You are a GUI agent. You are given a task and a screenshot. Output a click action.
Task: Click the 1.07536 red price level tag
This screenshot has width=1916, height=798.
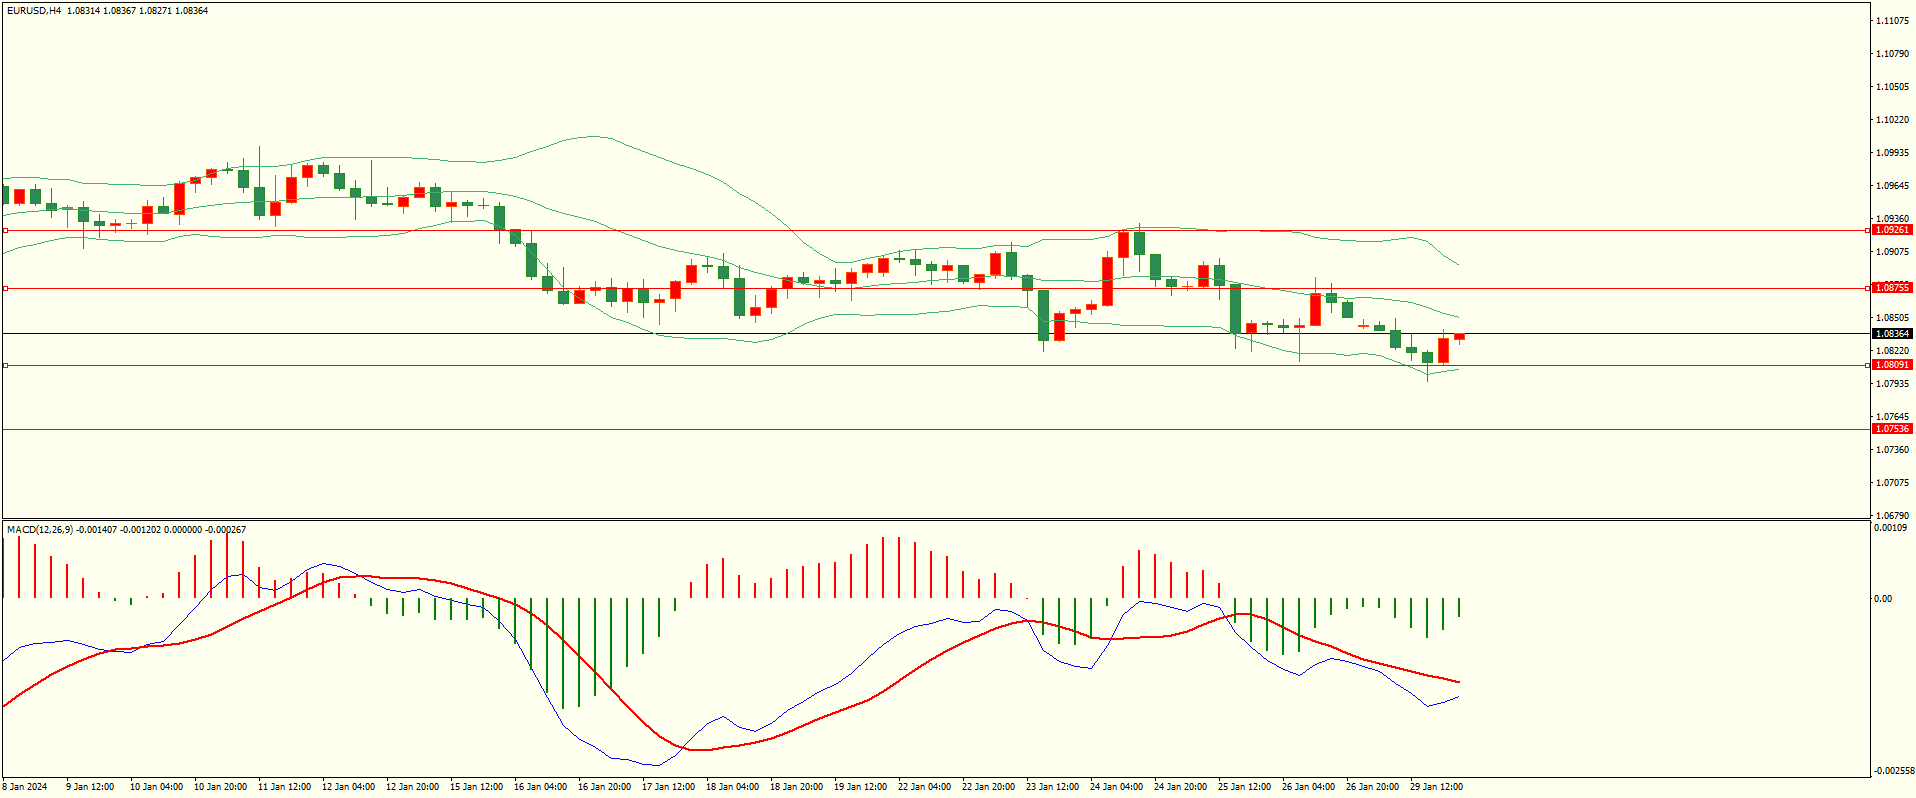(x=1891, y=429)
